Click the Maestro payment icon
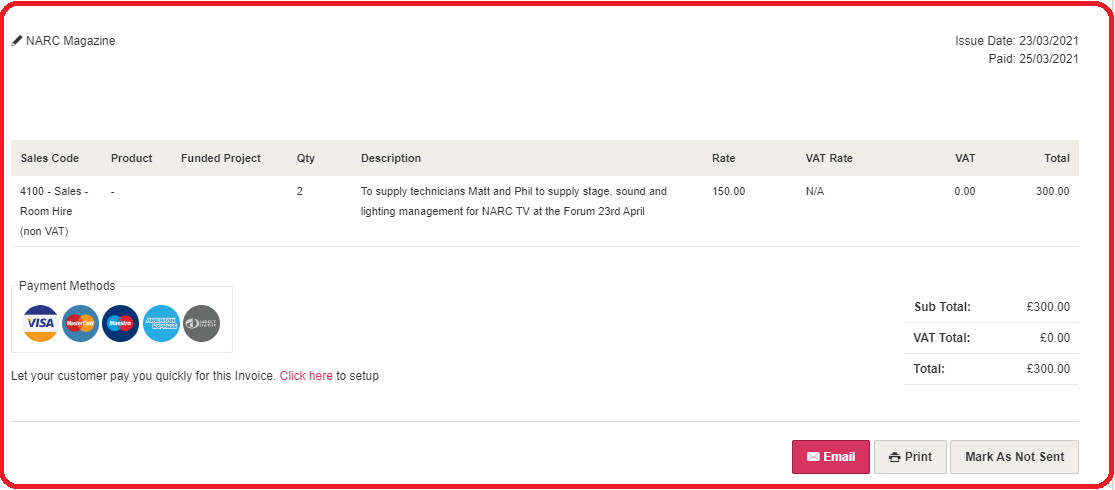This screenshot has width=1115, height=490. 120,324
